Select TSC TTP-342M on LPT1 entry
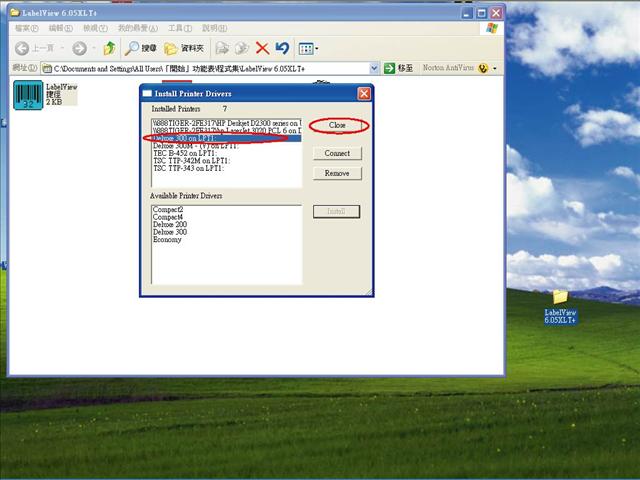This screenshot has width=640, height=480. point(227,161)
